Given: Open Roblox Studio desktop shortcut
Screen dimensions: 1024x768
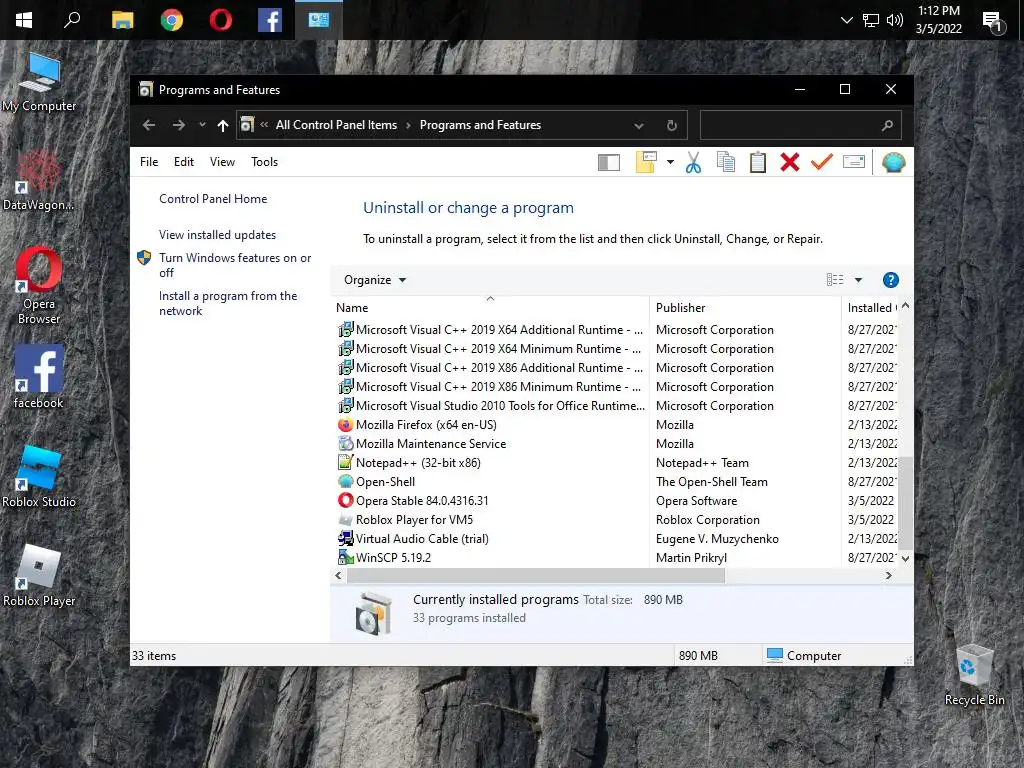Looking at the screenshot, I should 39,477.
